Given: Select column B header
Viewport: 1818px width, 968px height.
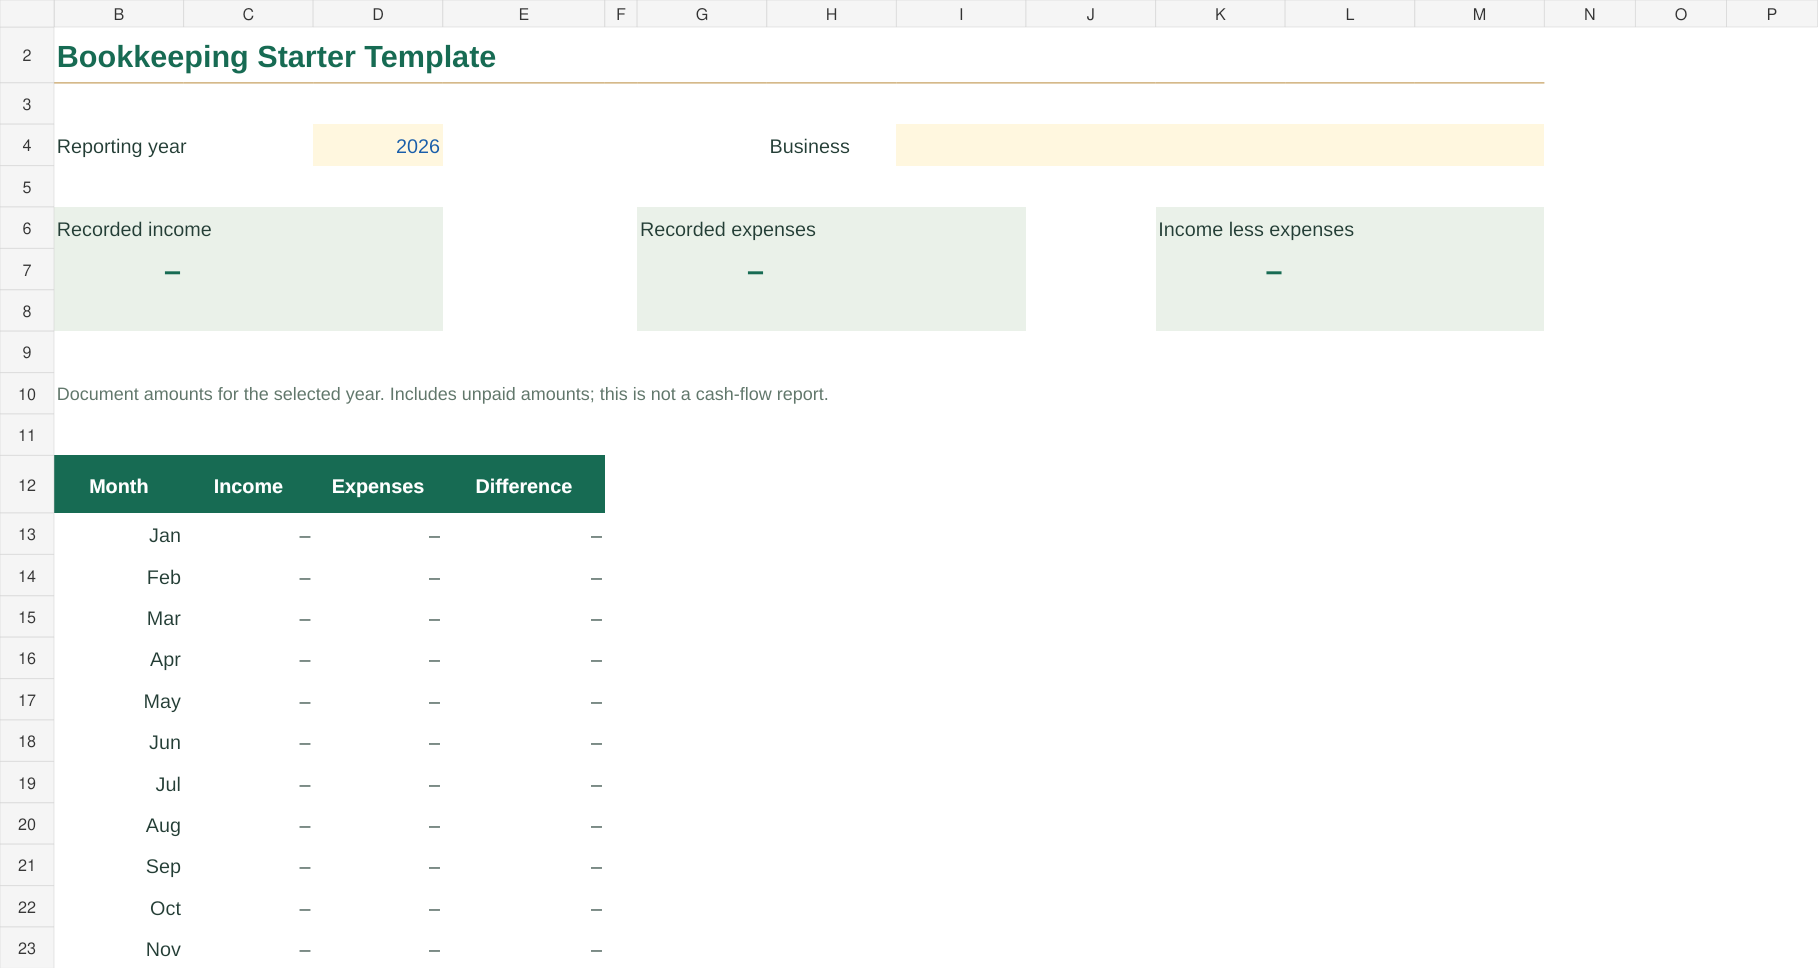Looking at the screenshot, I should [119, 14].
